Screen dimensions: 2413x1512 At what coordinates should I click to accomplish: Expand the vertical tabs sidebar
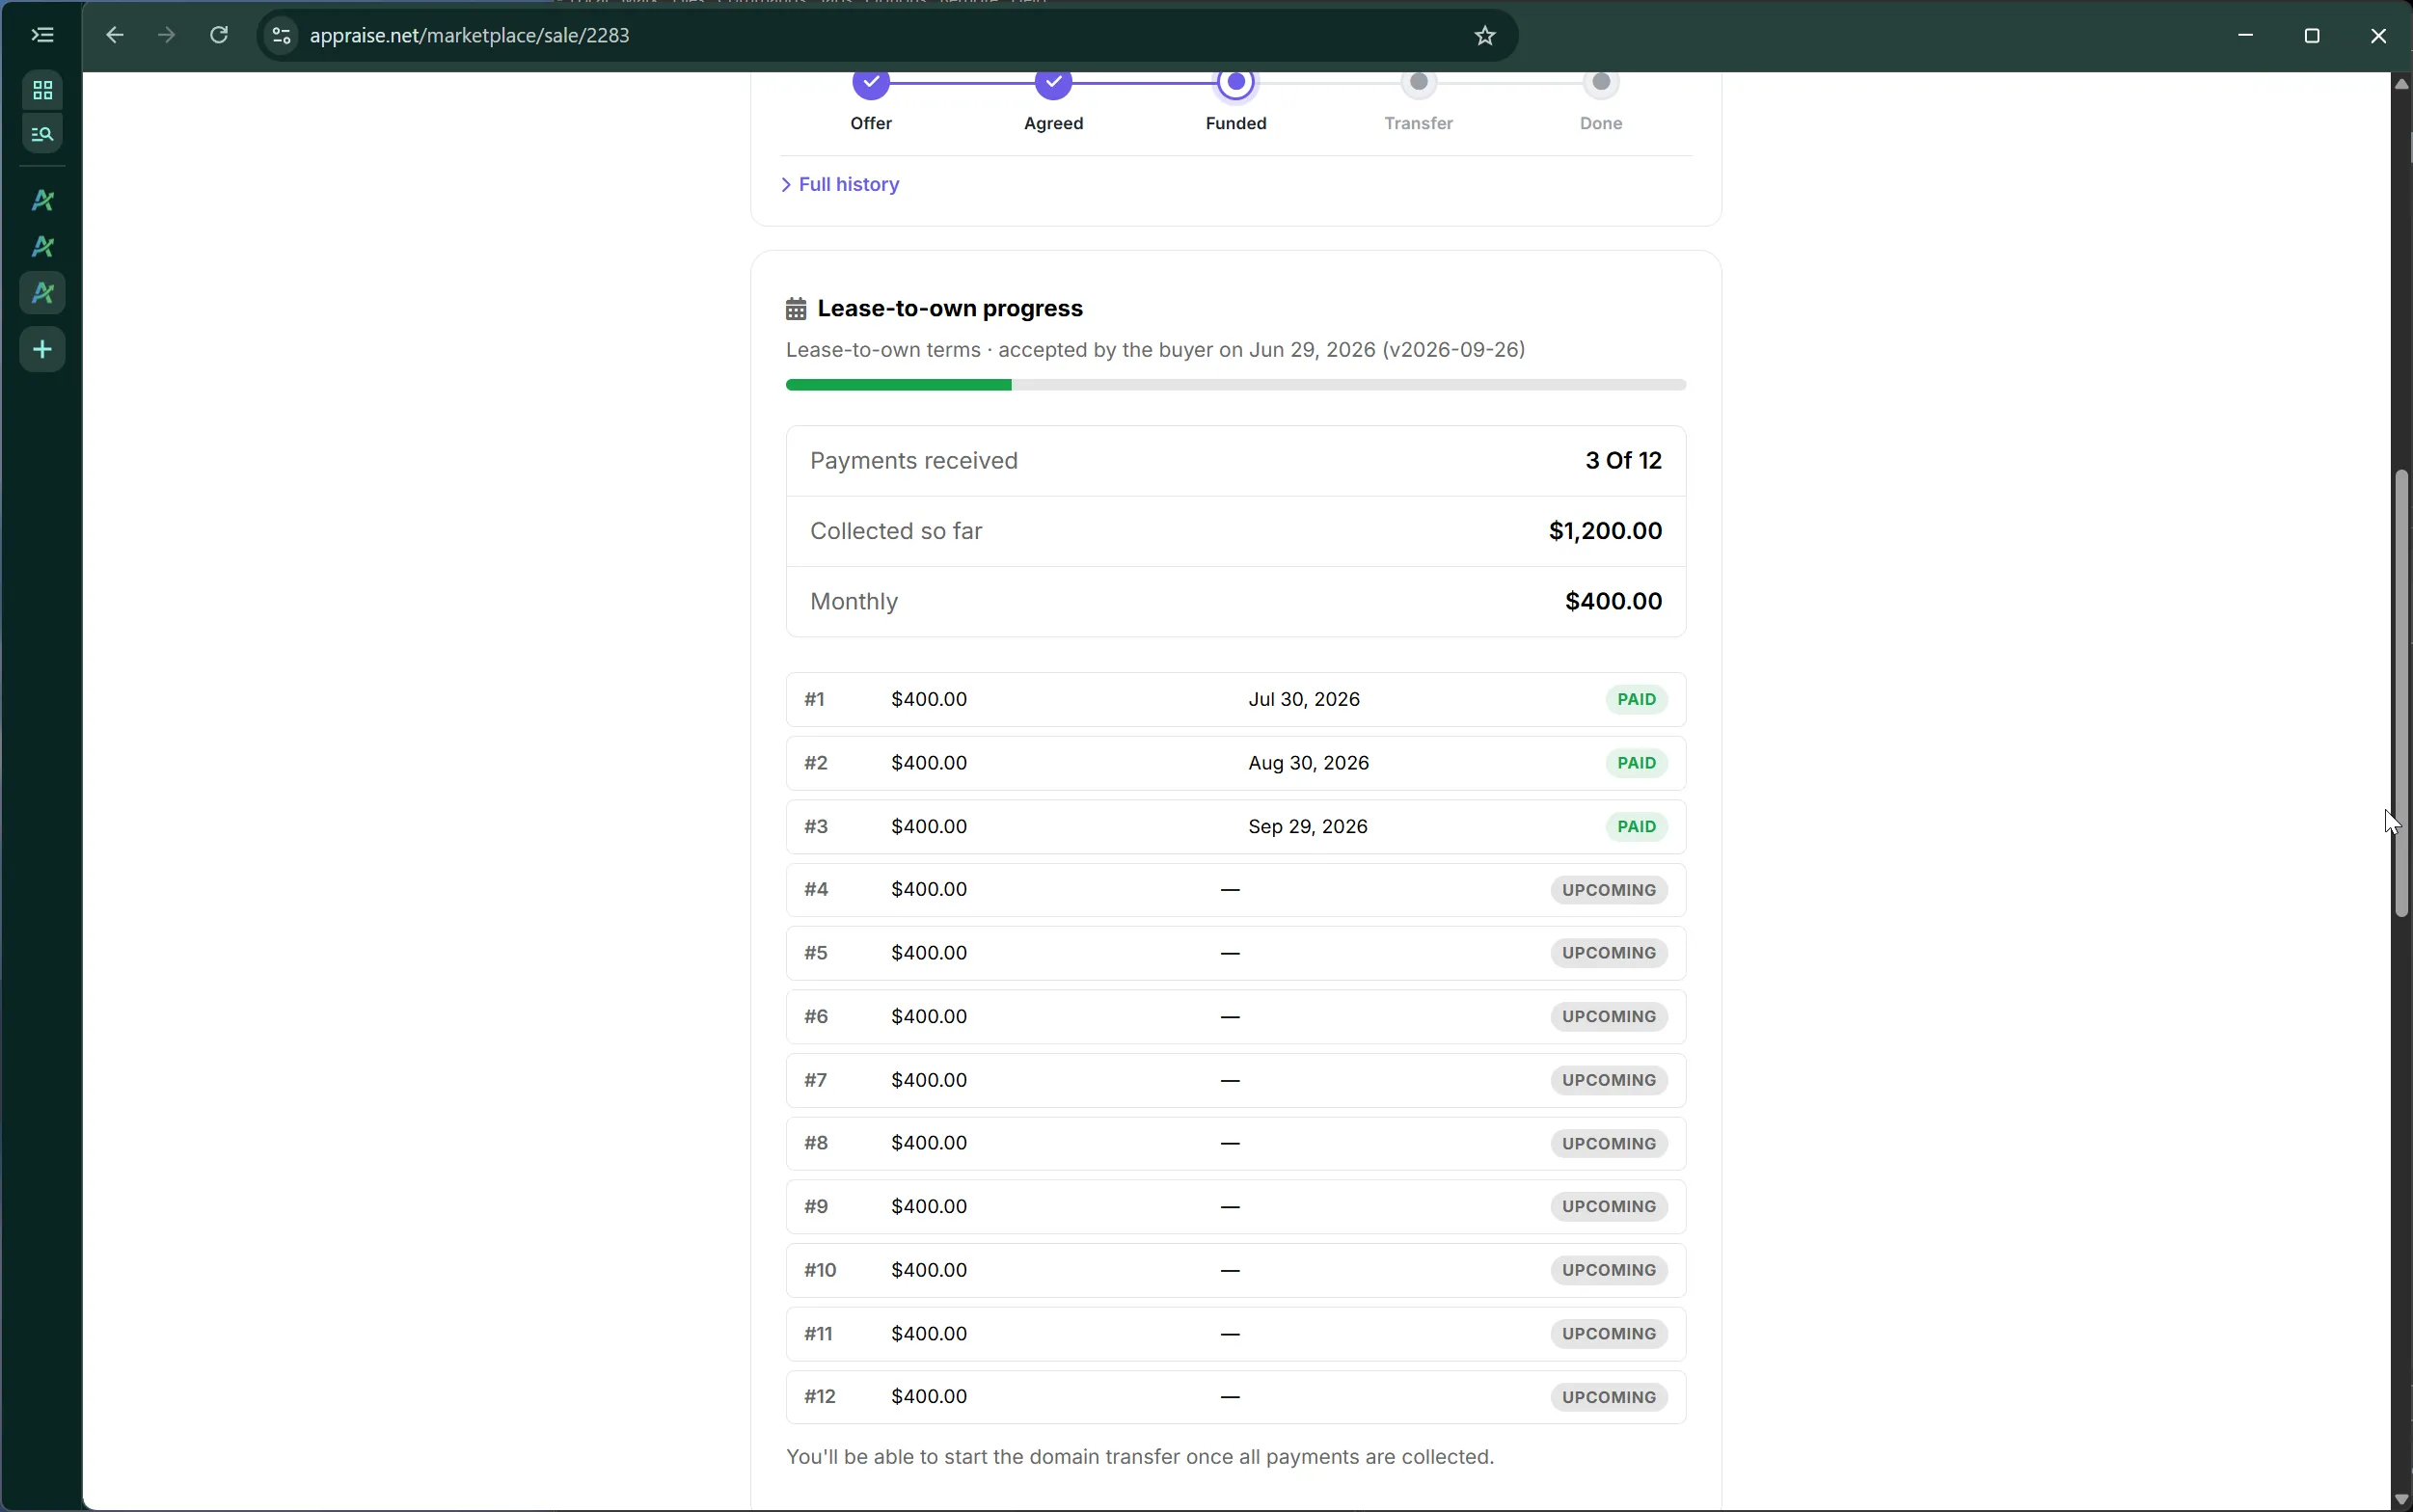tap(42, 36)
